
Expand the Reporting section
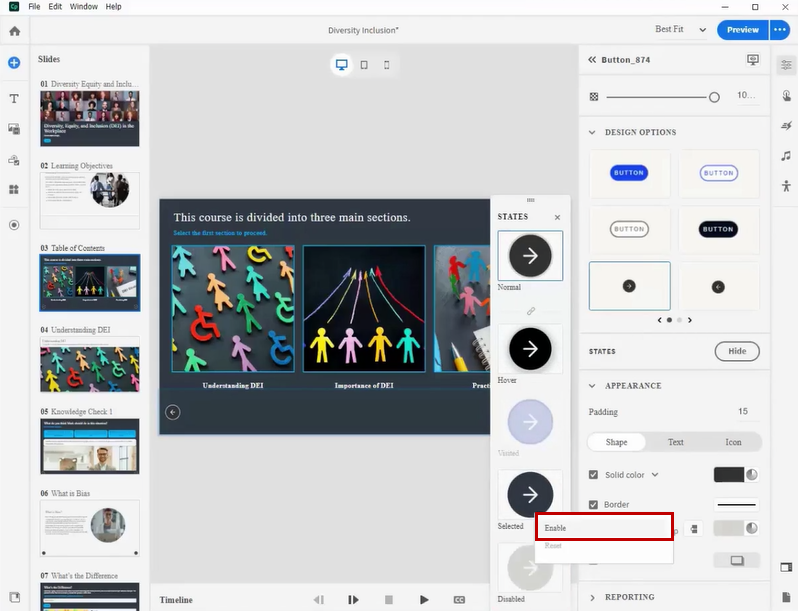click(x=592, y=597)
